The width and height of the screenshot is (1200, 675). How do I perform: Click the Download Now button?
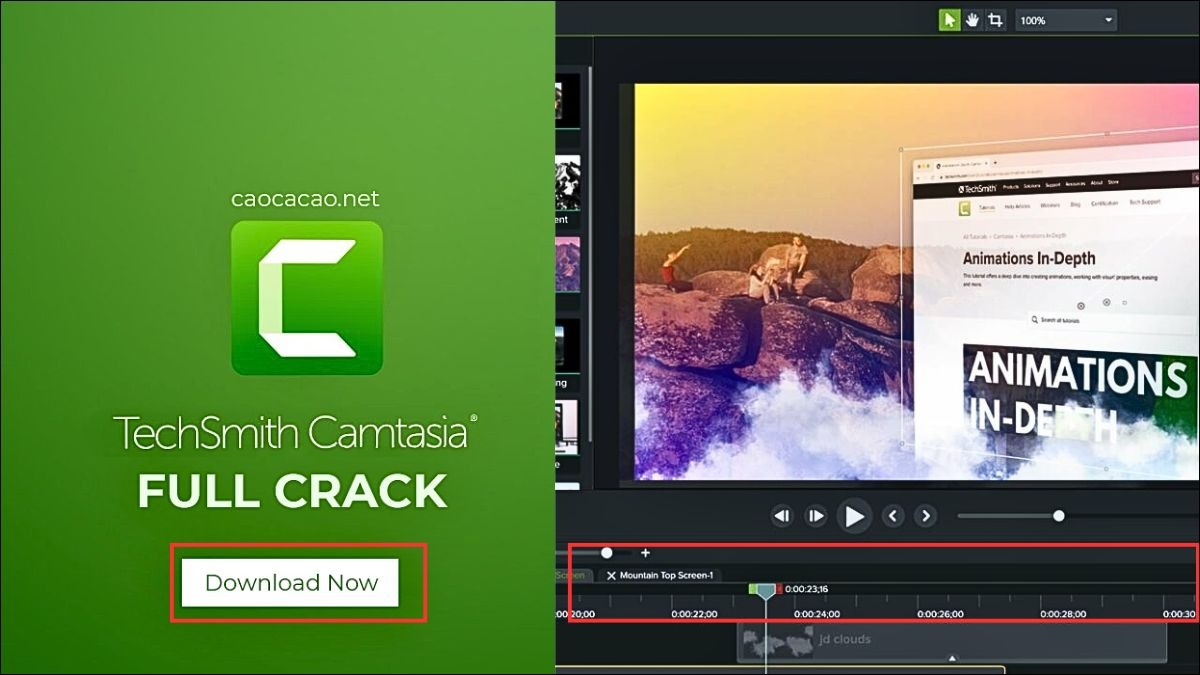[291, 583]
